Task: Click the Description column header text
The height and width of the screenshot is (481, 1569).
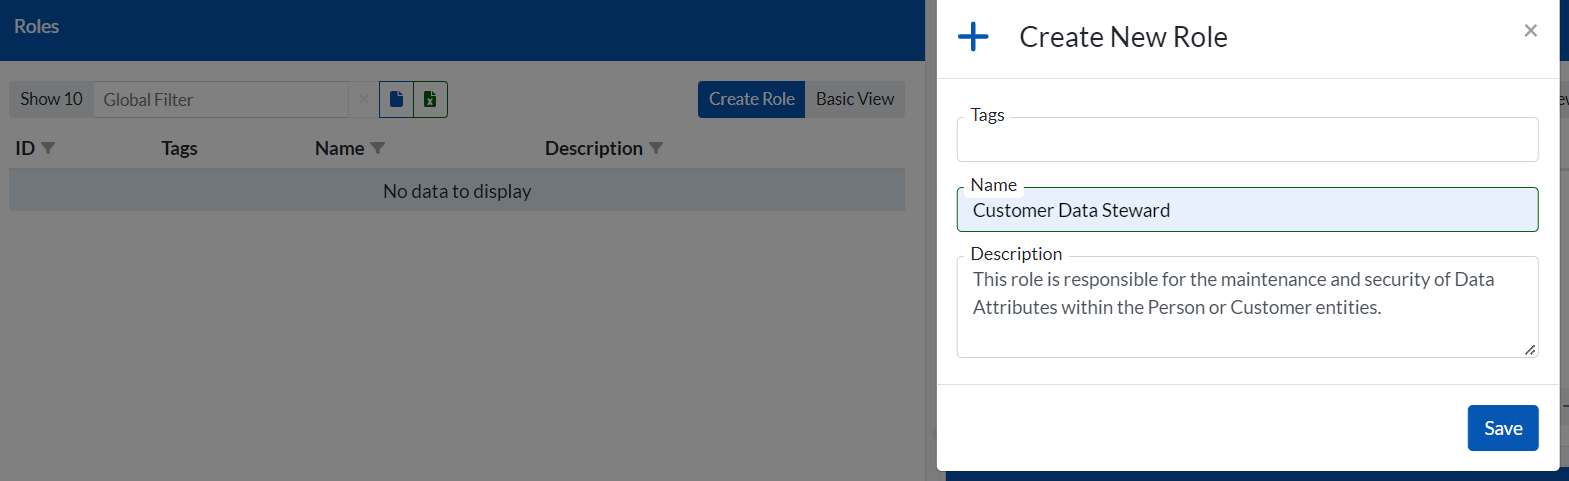Action: (x=593, y=148)
